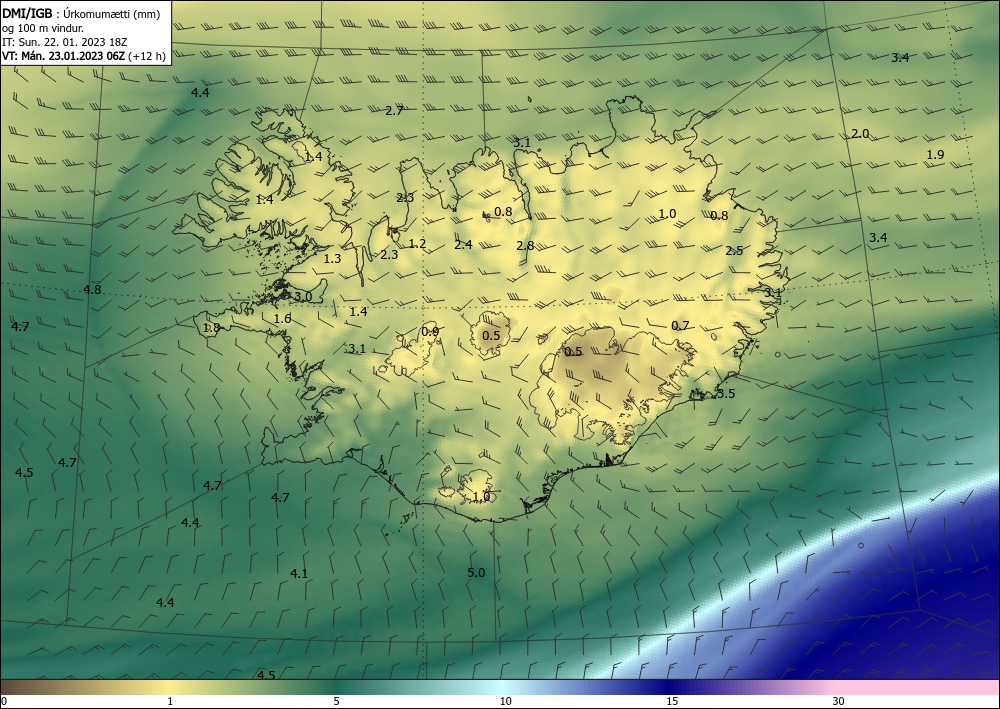Screen dimensions: 1000x709
Task: Select the 2.4 value label
Action: pyautogui.click(x=463, y=244)
